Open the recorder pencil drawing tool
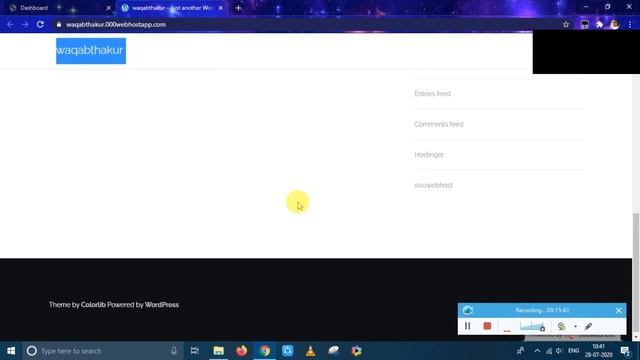Image resolution: width=640 pixels, height=360 pixels. tap(588, 326)
